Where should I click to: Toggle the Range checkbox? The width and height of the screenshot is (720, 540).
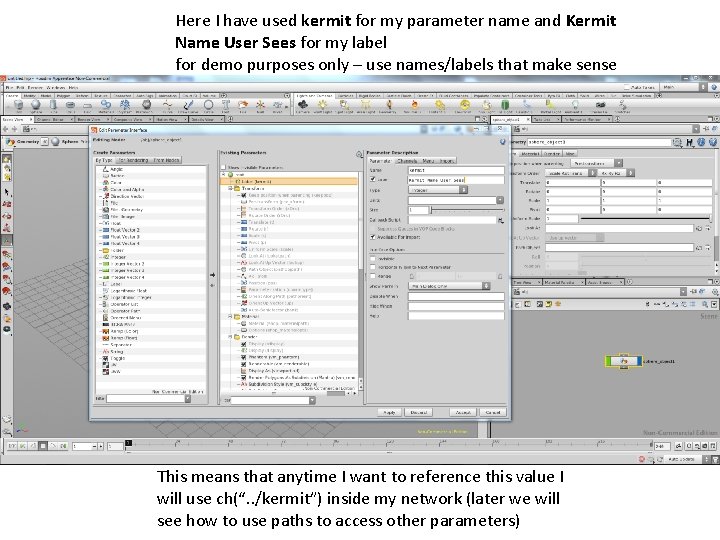[x=373, y=276]
